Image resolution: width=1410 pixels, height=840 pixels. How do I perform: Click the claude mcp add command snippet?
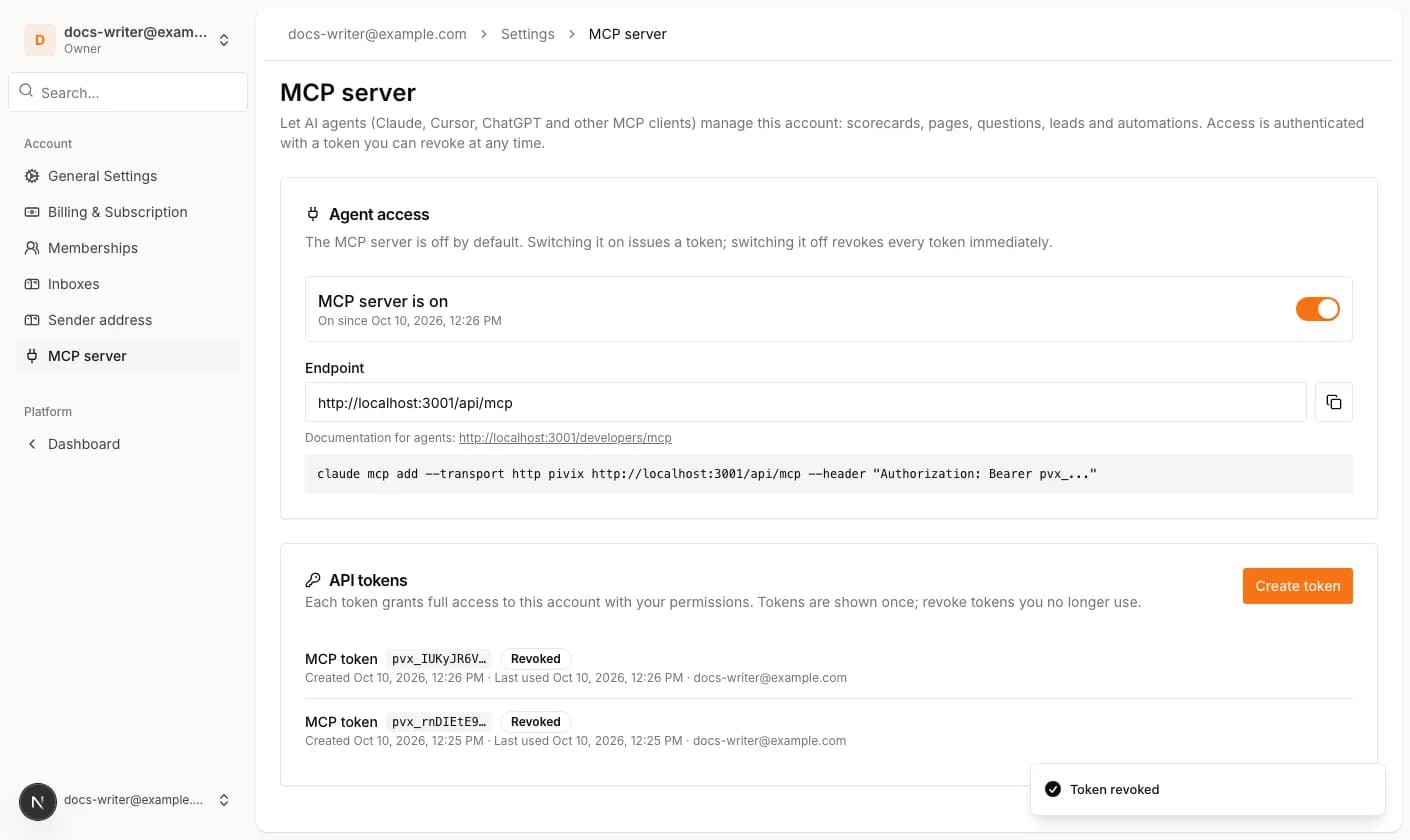[829, 474]
